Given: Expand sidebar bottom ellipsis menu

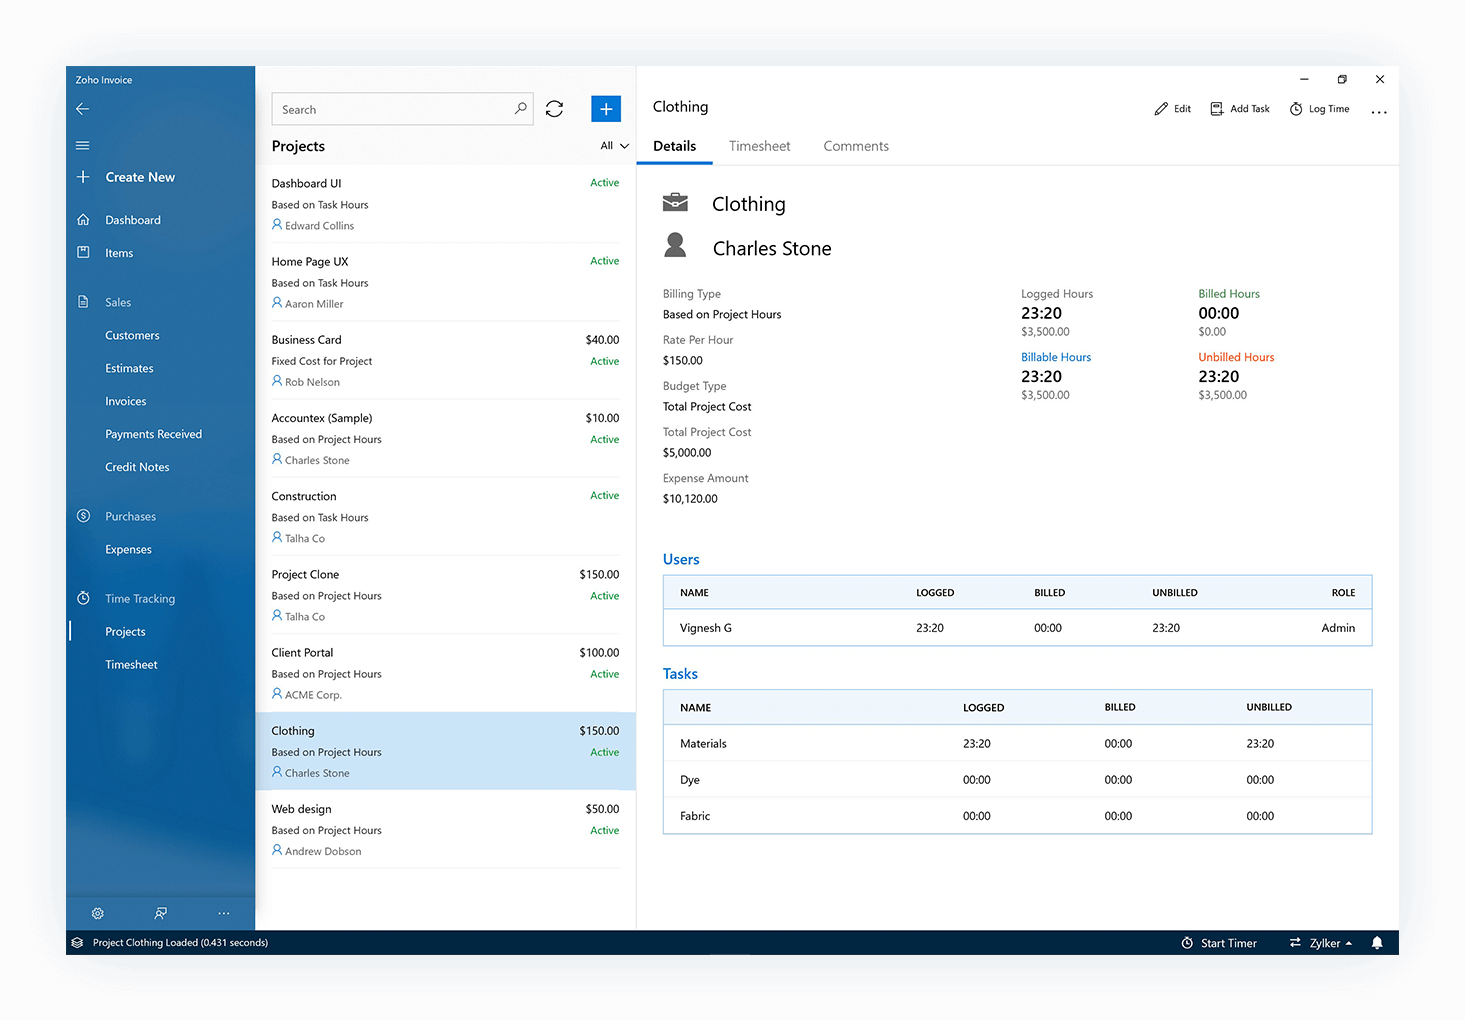Looking at the screenshot, I should (224, 913).
